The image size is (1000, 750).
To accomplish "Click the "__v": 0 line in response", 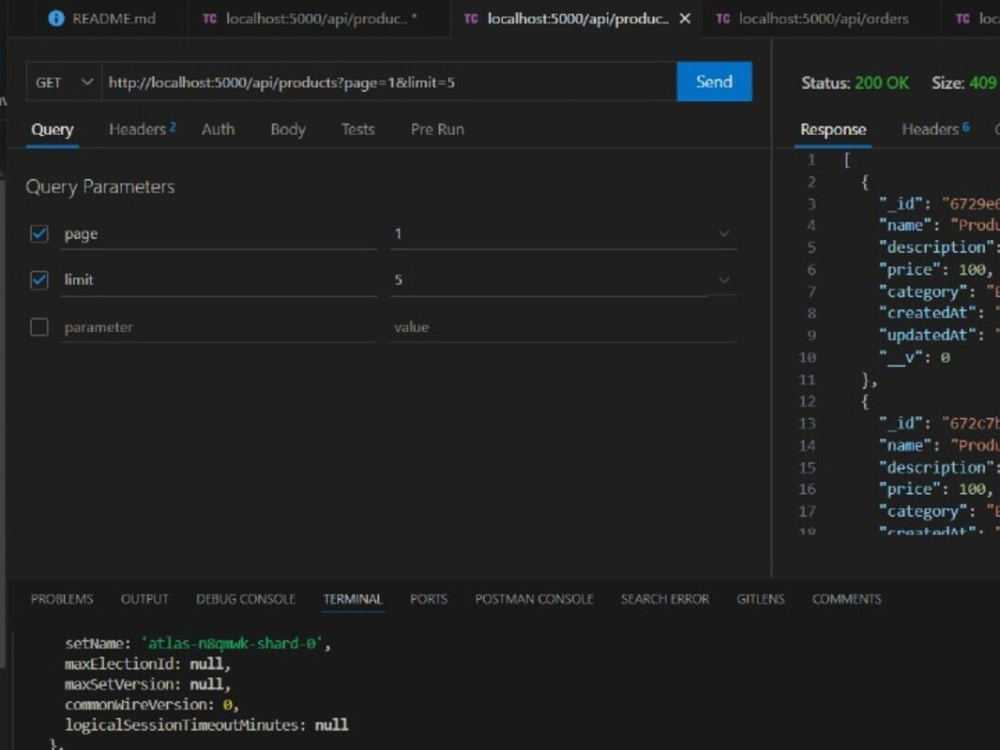I will [x=915, y=358].
